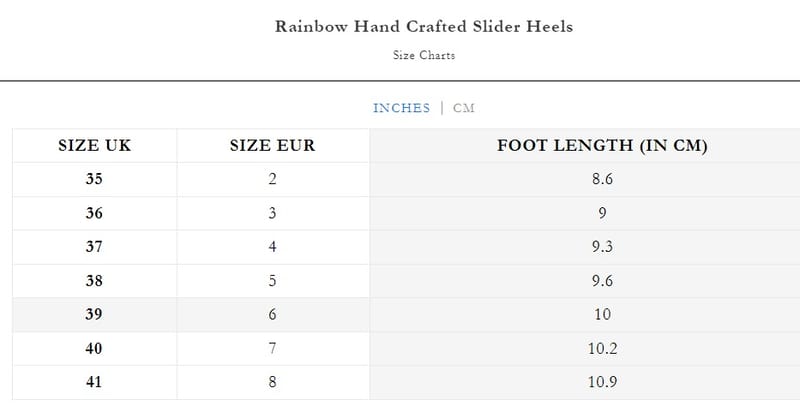The image size is (800, 418).
Task: Select the UK size 38 row label
Action: click(95, 281)
